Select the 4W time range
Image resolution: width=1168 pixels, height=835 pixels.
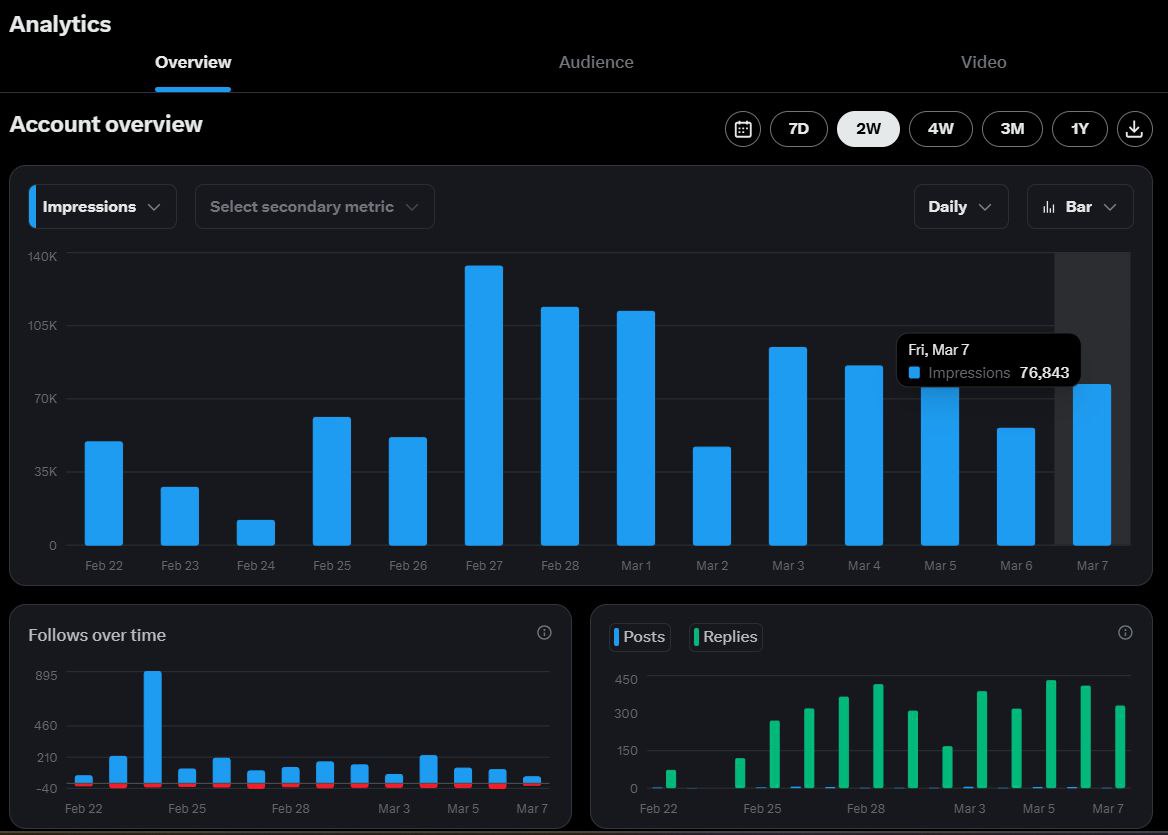(940, 129)
